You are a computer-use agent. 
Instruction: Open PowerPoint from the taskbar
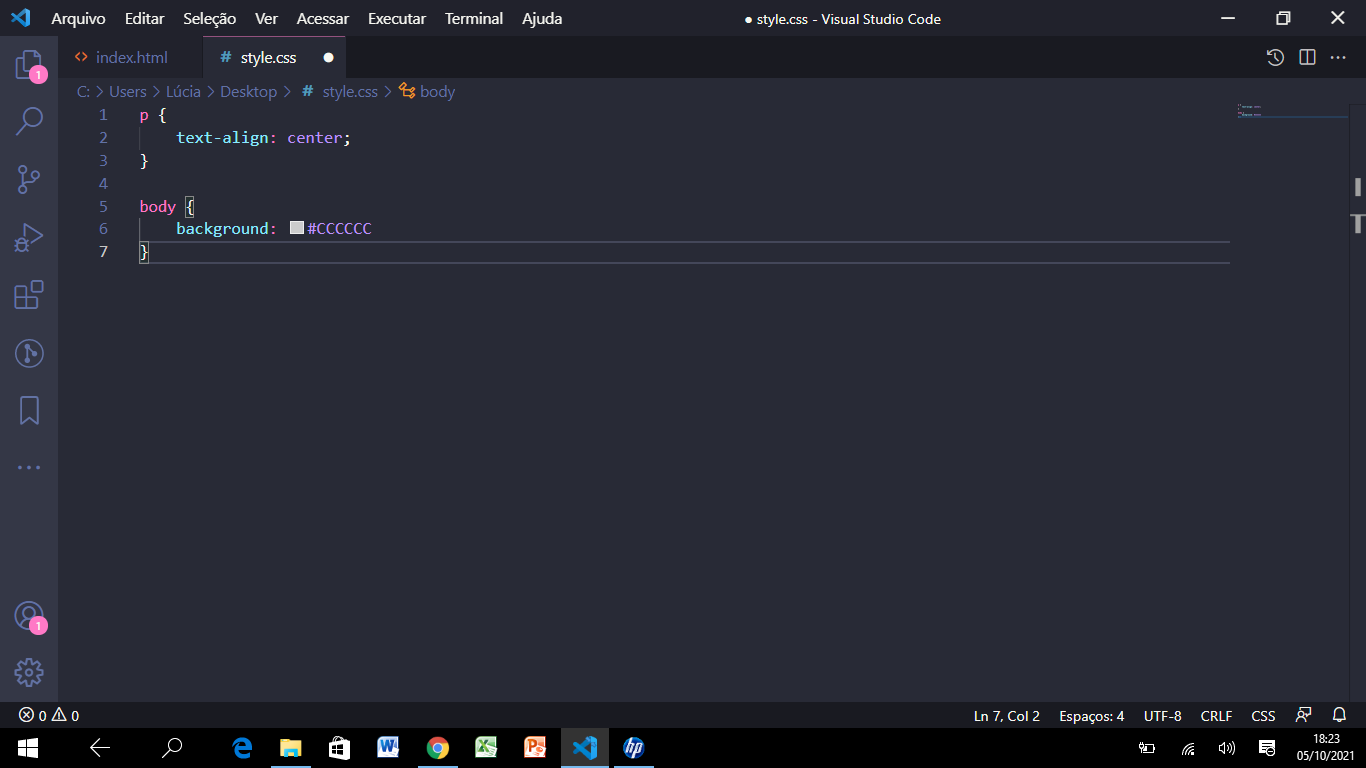click(535, 747)
